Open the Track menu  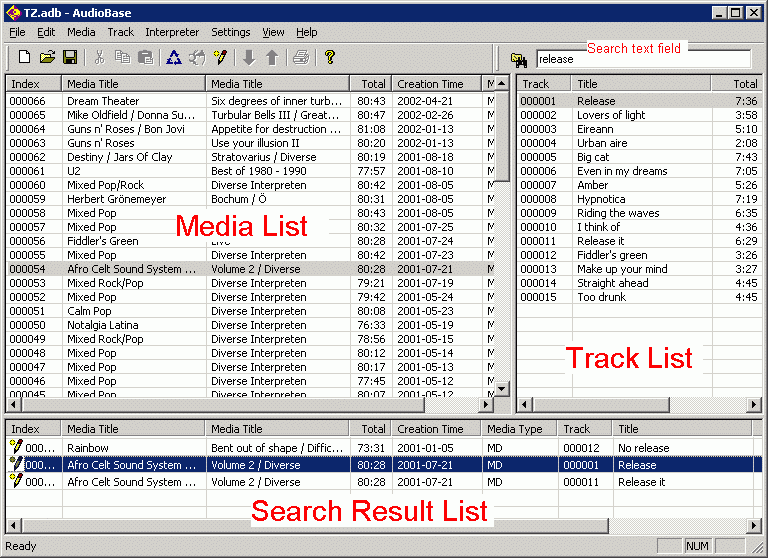point(120,32)
